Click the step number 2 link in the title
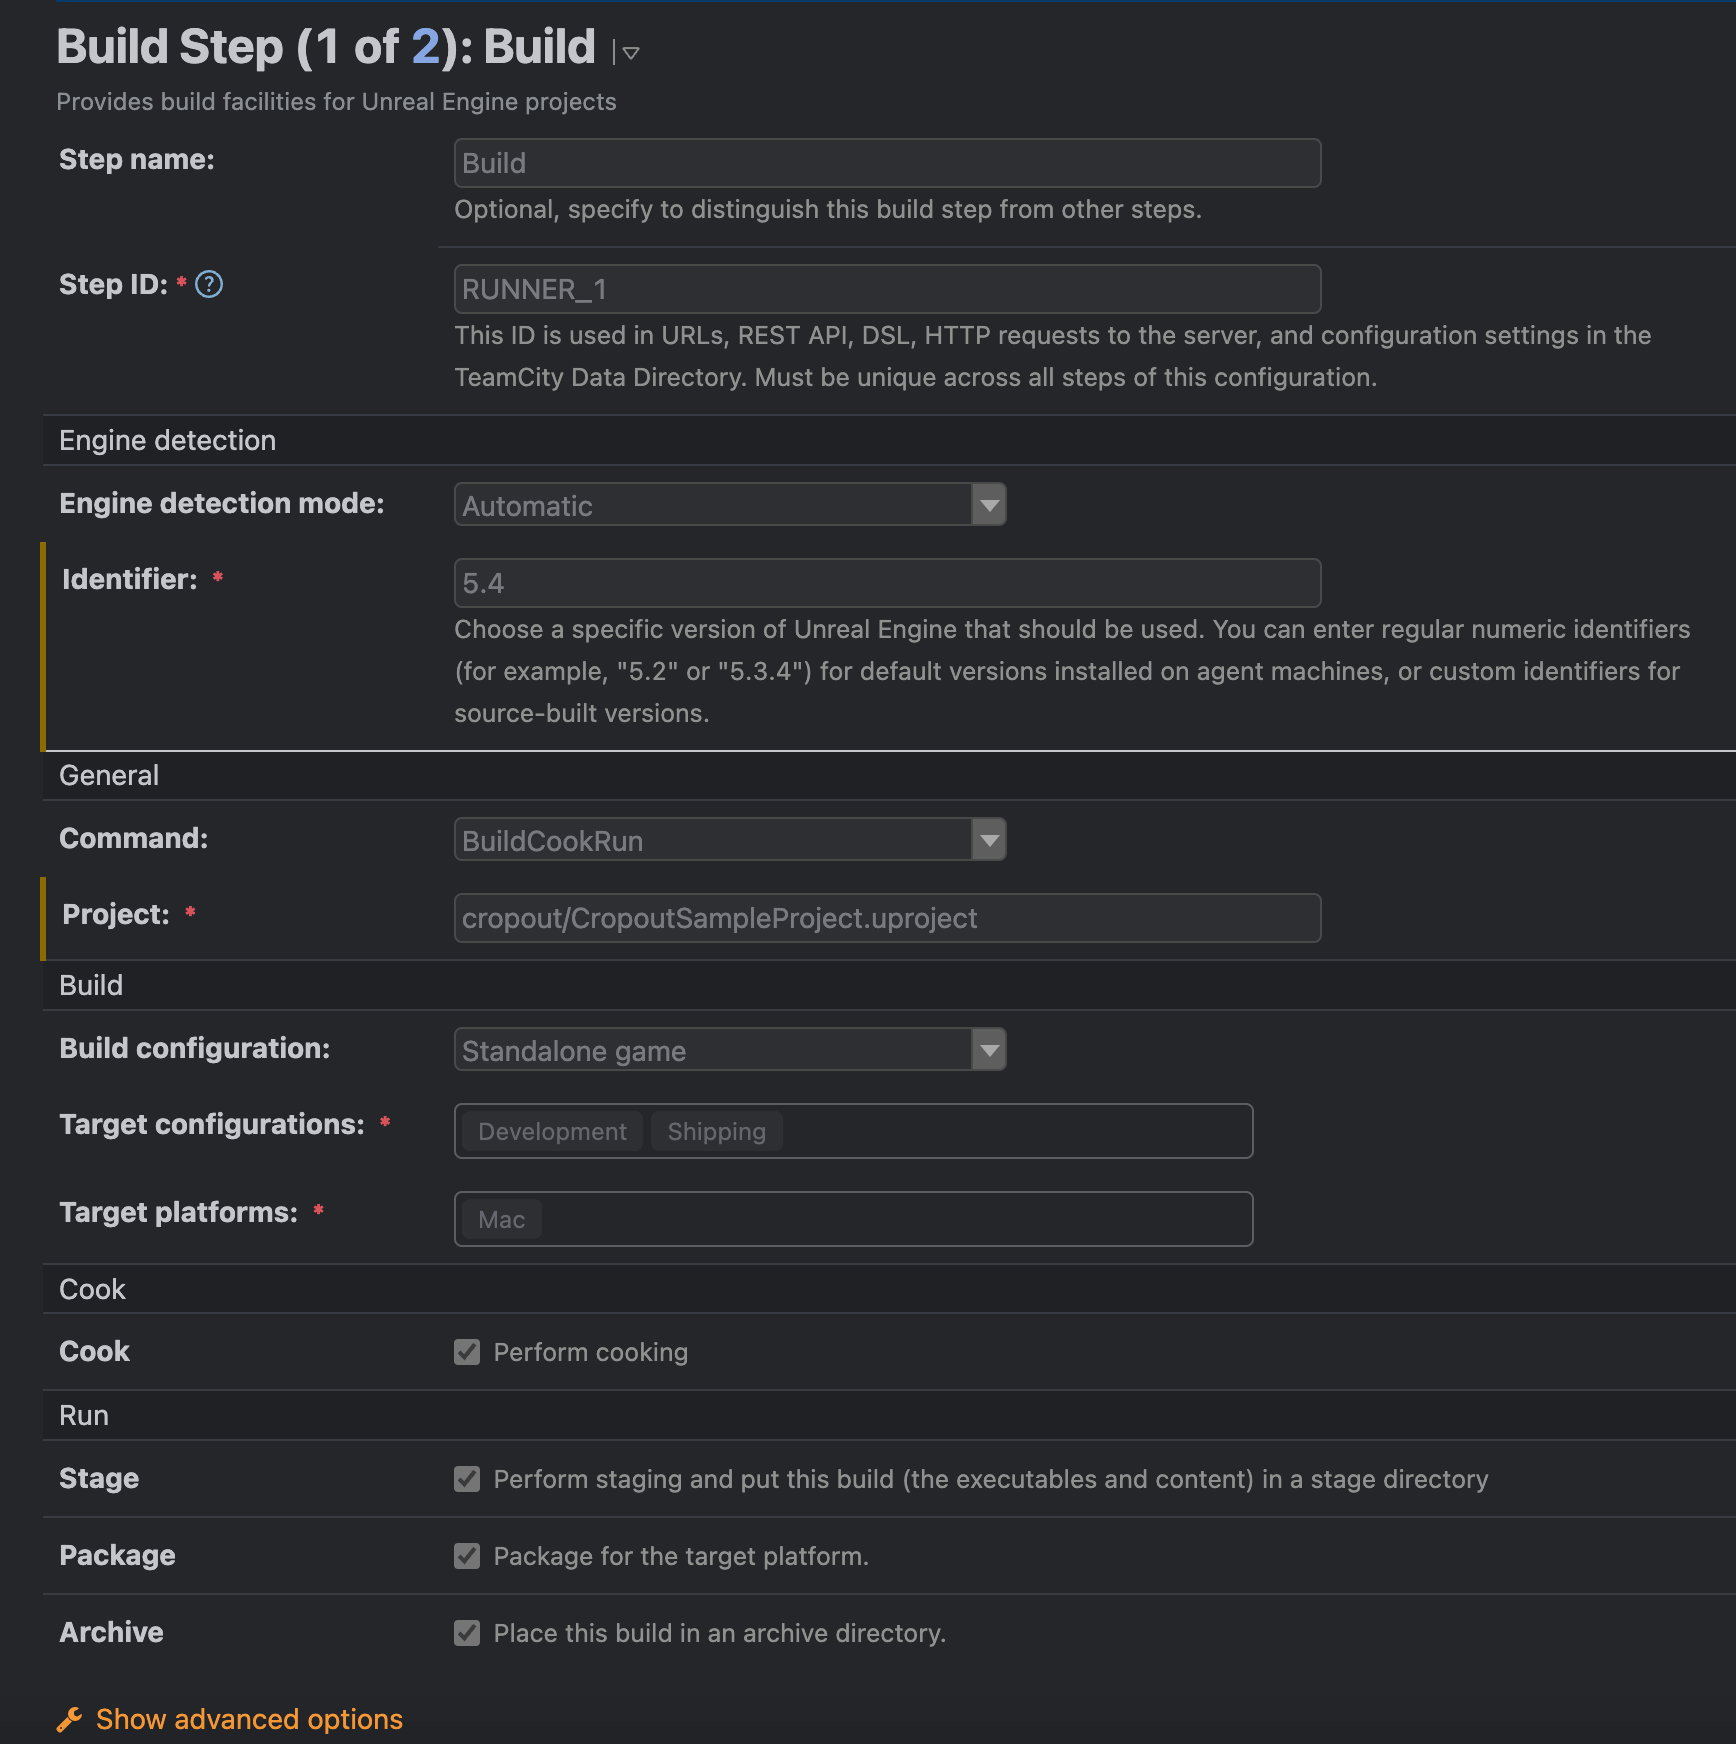The width and height of the screenshot is (1736, 1744). (425, 47)
